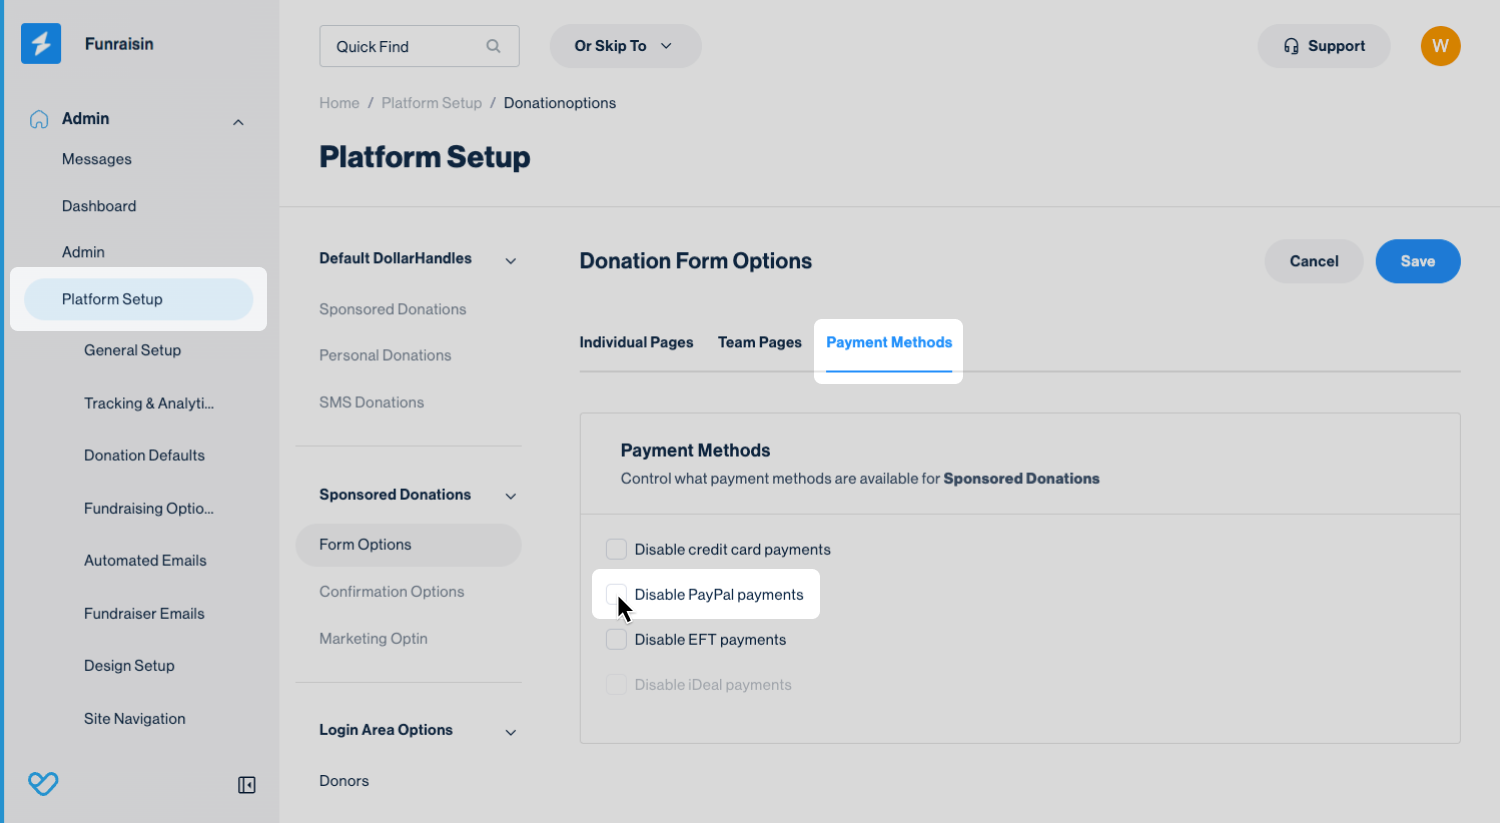Click the Support headset icon
Viewport: 1500px width, 823px height.
coord(1291,46)
